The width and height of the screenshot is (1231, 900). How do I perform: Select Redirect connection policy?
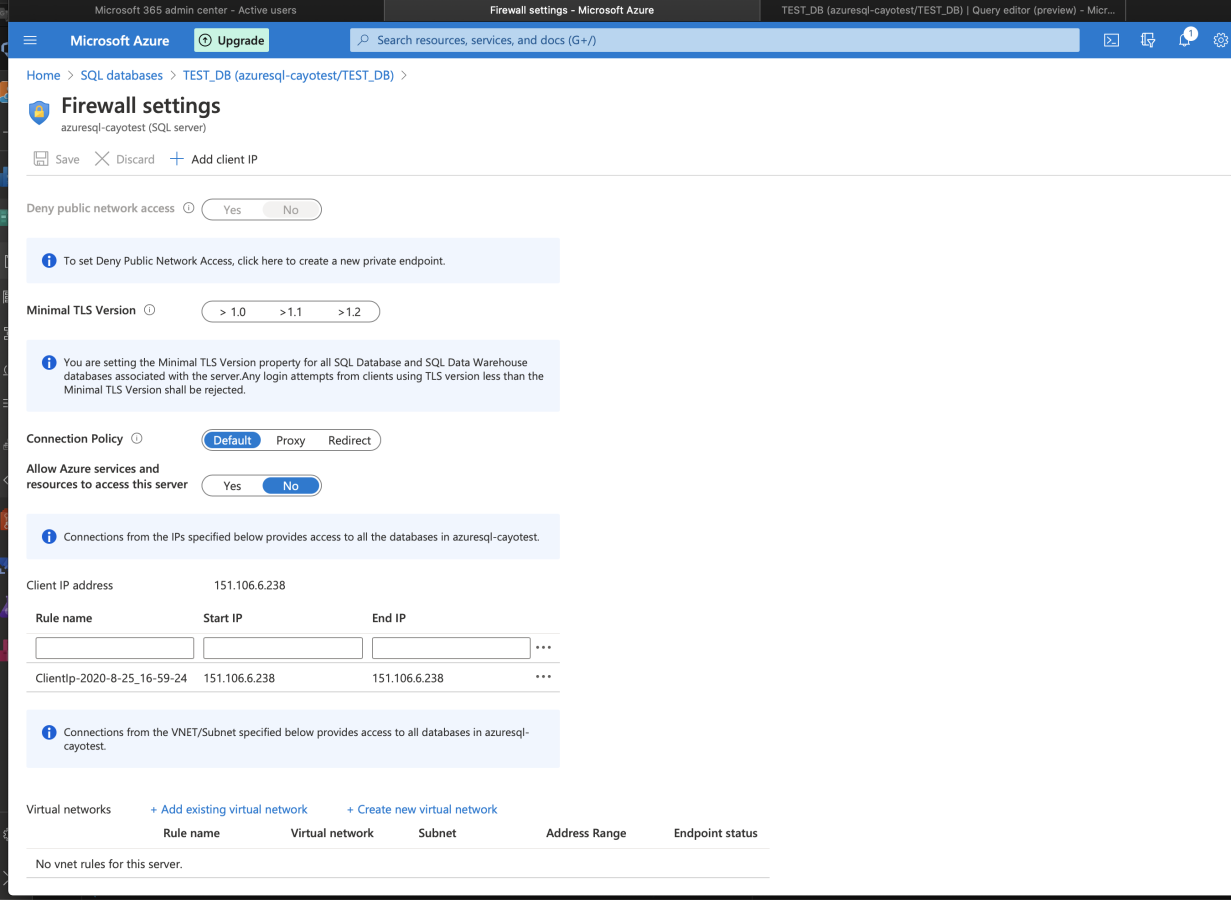pos(350,440)
